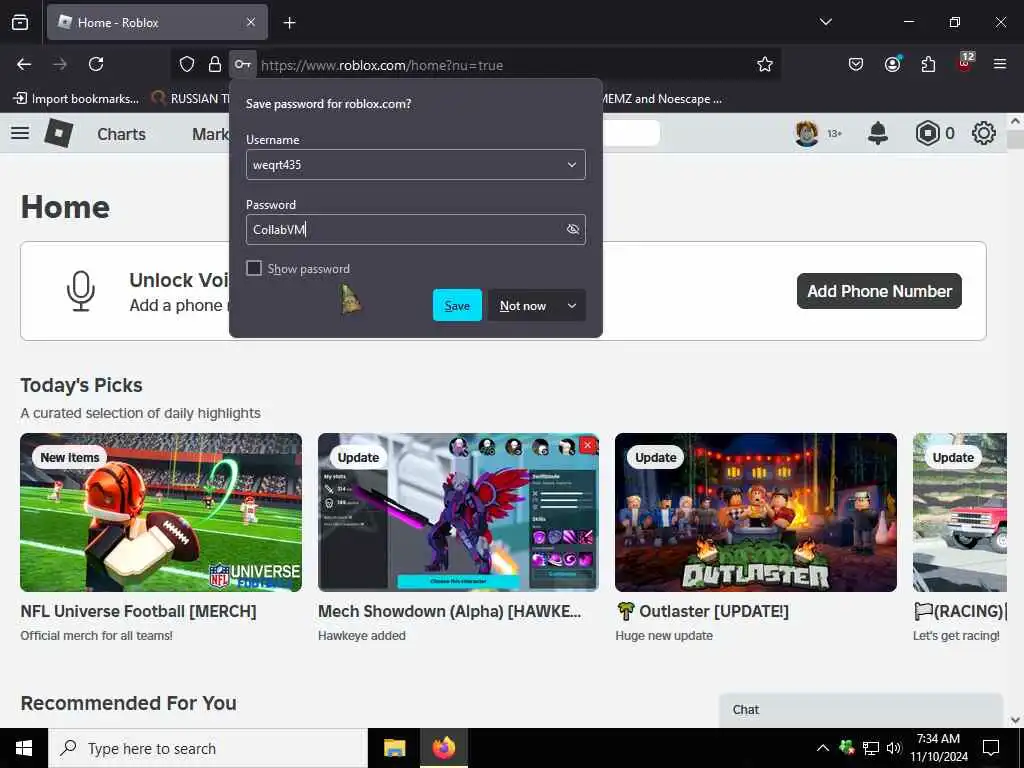Open the RACING game thumbnail

tap(960, 513)
